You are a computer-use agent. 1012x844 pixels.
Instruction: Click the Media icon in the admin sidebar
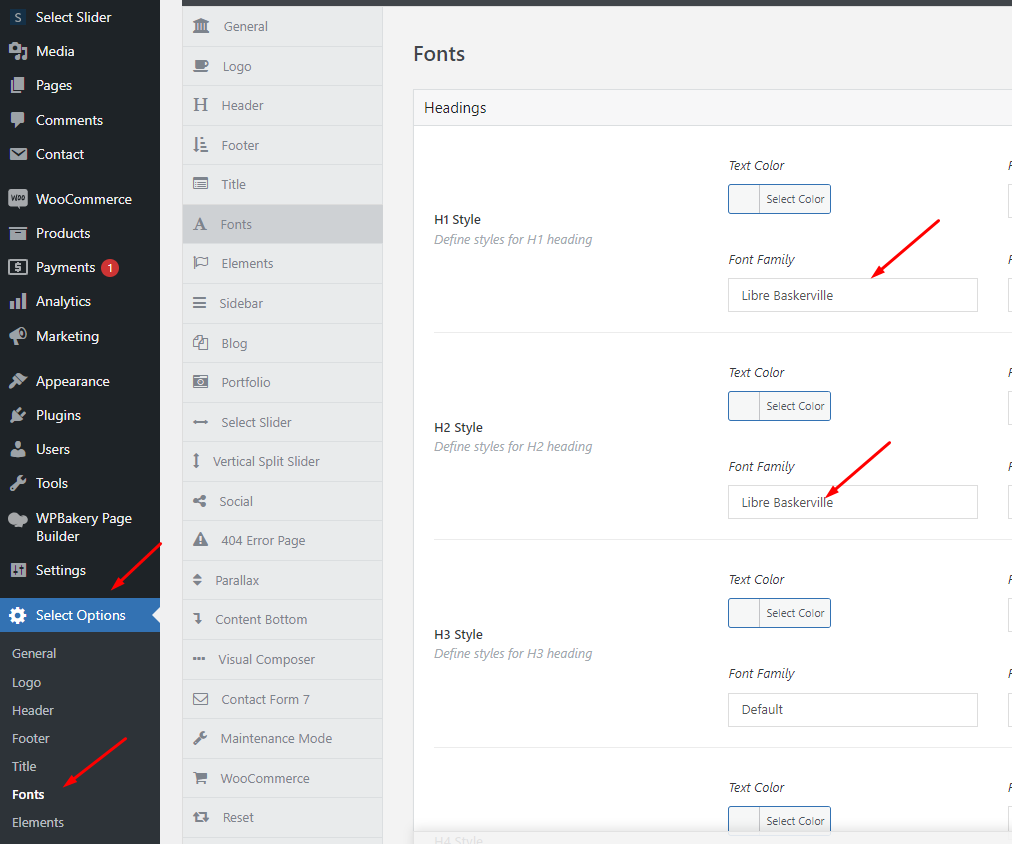click(18, 51)
